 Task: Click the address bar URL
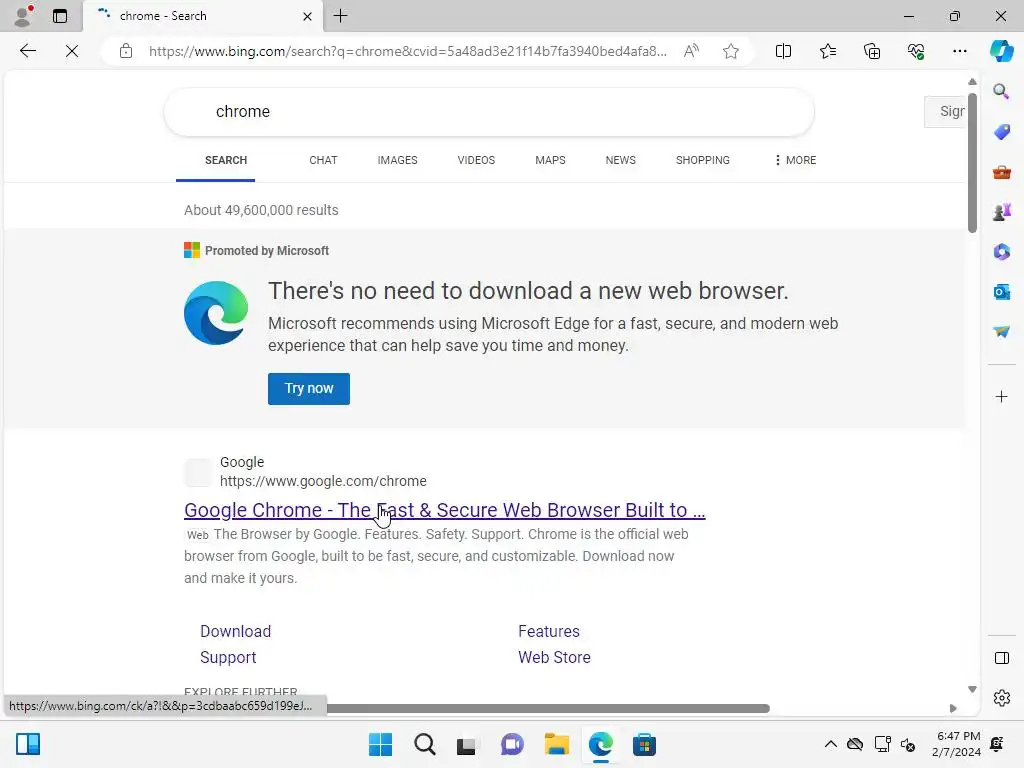(x=408, y=51)
